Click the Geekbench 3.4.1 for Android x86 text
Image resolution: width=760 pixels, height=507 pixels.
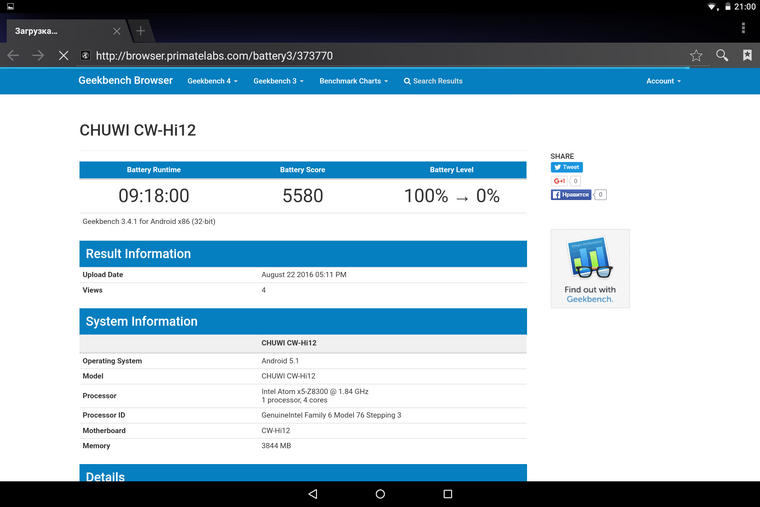[x=149, y=222]
